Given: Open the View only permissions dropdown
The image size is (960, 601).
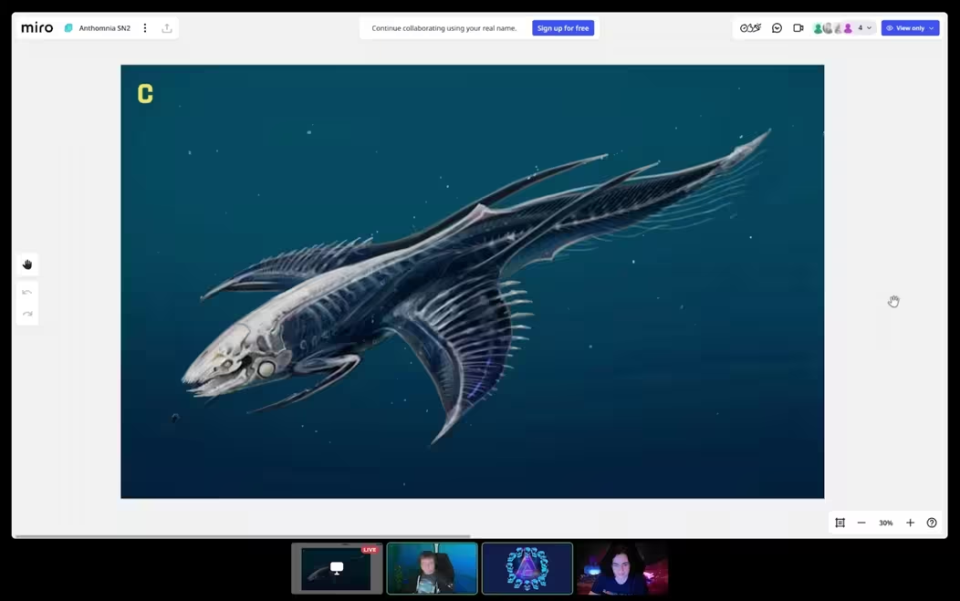Looking at the screenshot, I should [910, 28].
